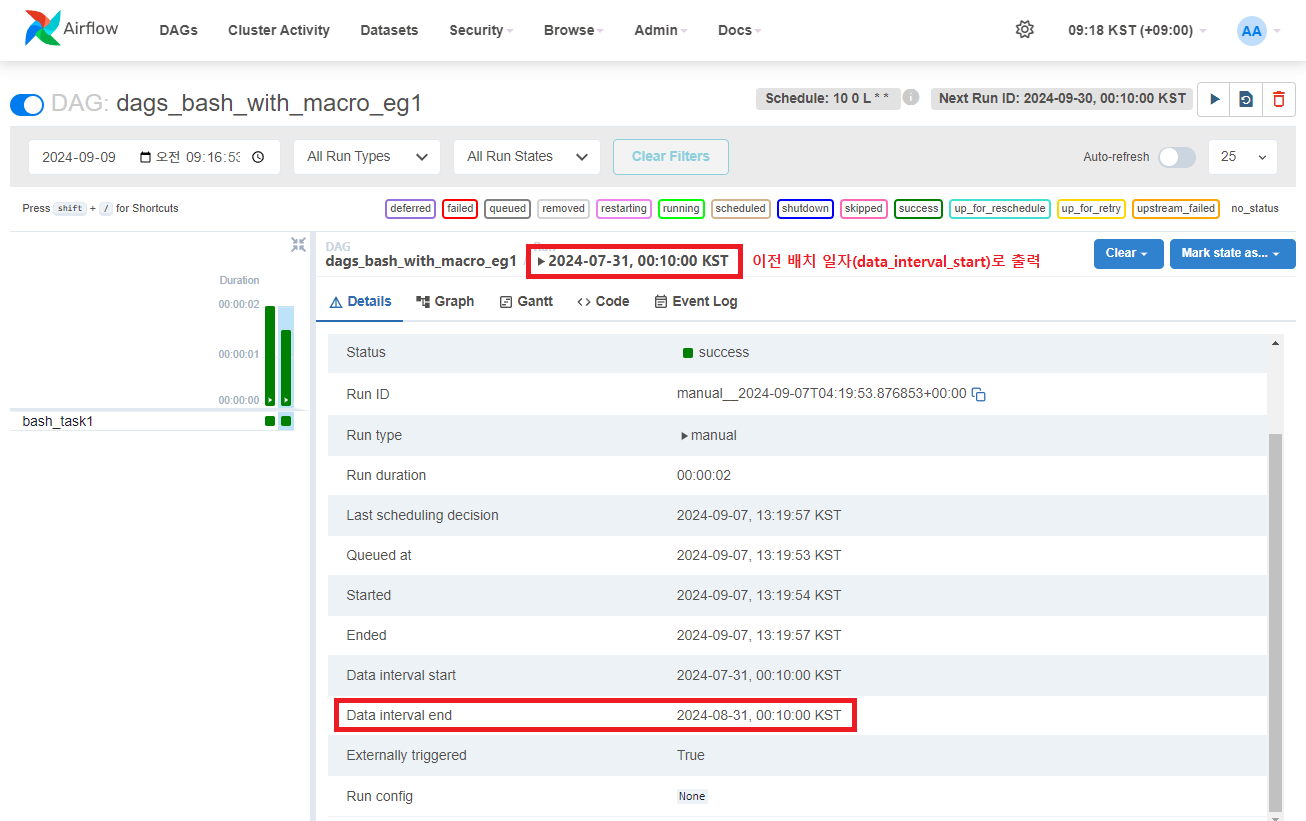Image resolution: width=1306 pixels, height=821 pixels.
Task: Open the Clear dropdown button
Action: pos(1128,254)
